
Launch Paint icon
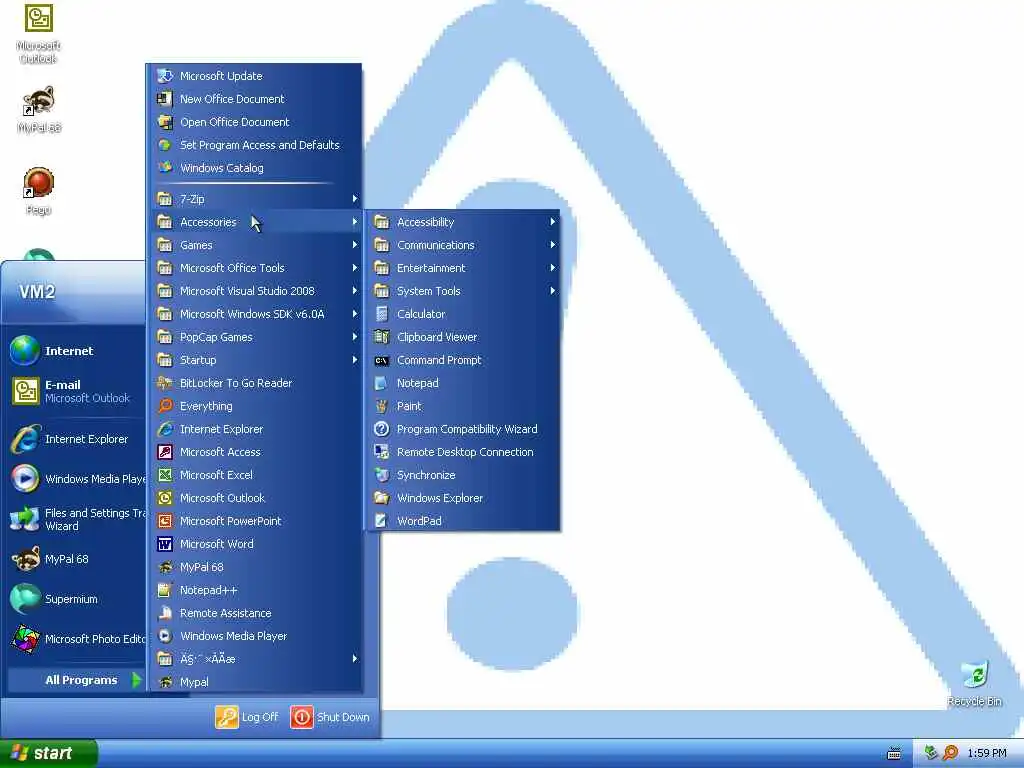(382, 406)
